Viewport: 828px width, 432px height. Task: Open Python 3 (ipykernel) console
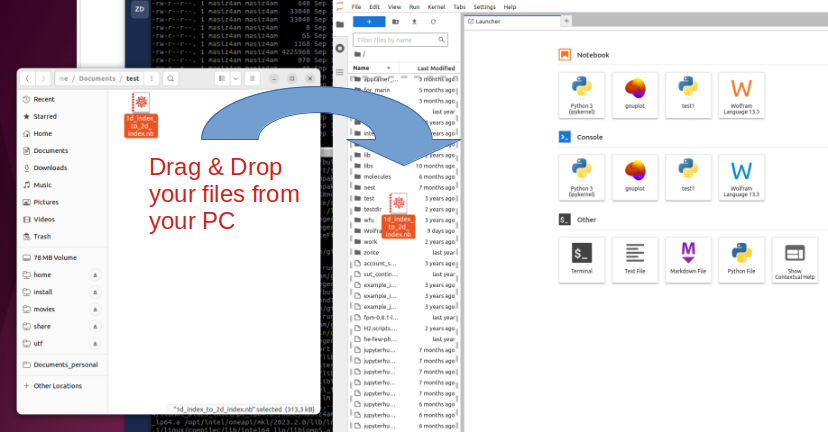[x=581, y=178]
